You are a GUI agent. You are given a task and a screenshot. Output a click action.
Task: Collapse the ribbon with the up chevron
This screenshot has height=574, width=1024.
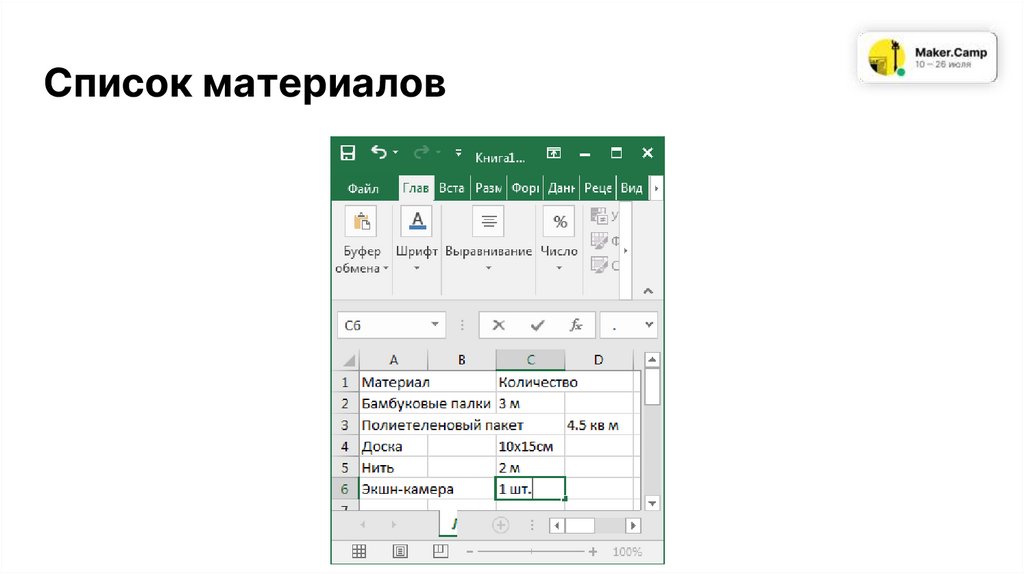(x=647, y=291)
